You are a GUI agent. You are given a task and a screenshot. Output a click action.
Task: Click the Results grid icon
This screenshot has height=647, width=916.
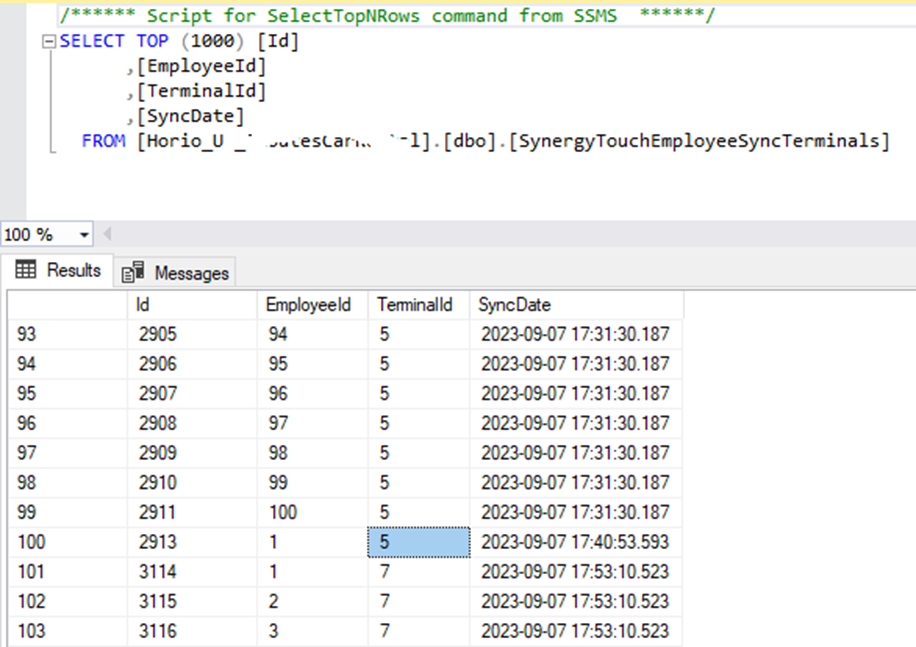[x=26, y=269]
